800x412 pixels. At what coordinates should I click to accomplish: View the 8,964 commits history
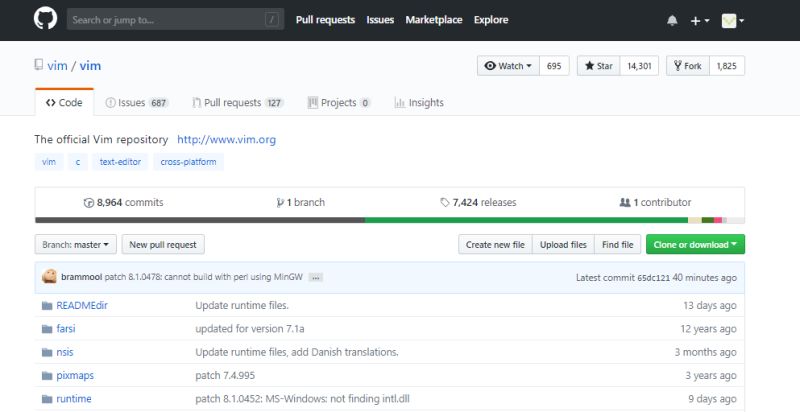coord(123,202)
